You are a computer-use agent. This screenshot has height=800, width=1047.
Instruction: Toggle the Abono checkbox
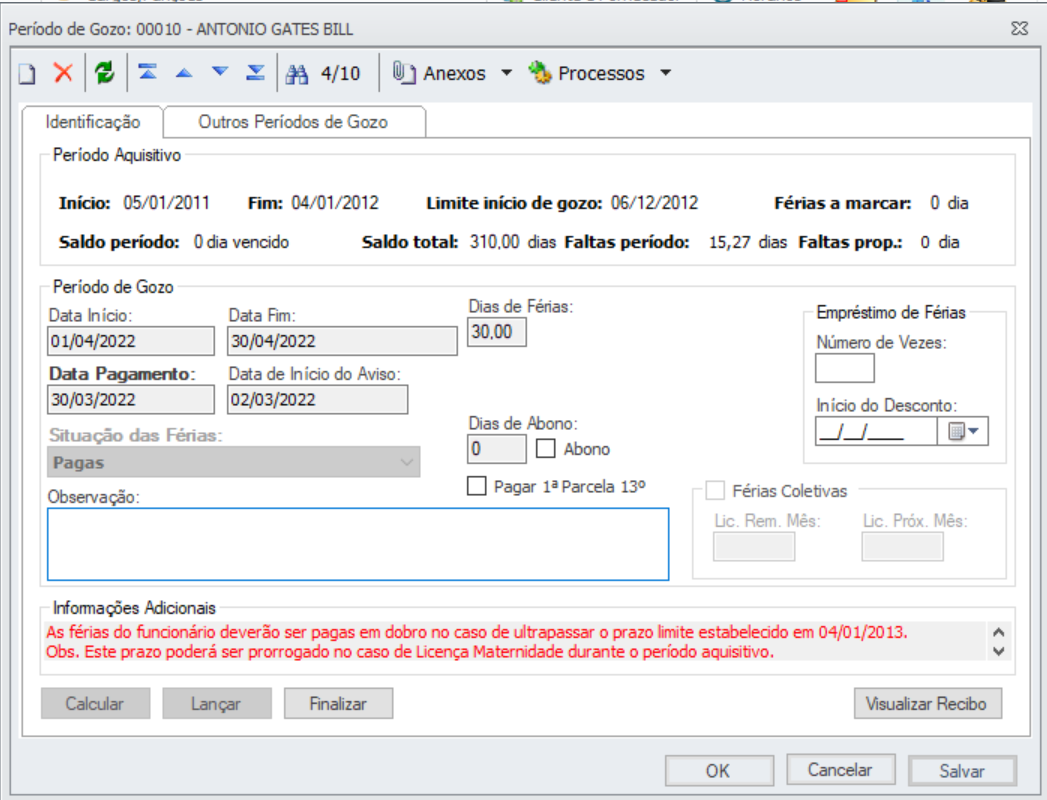[x=546, y=448]
